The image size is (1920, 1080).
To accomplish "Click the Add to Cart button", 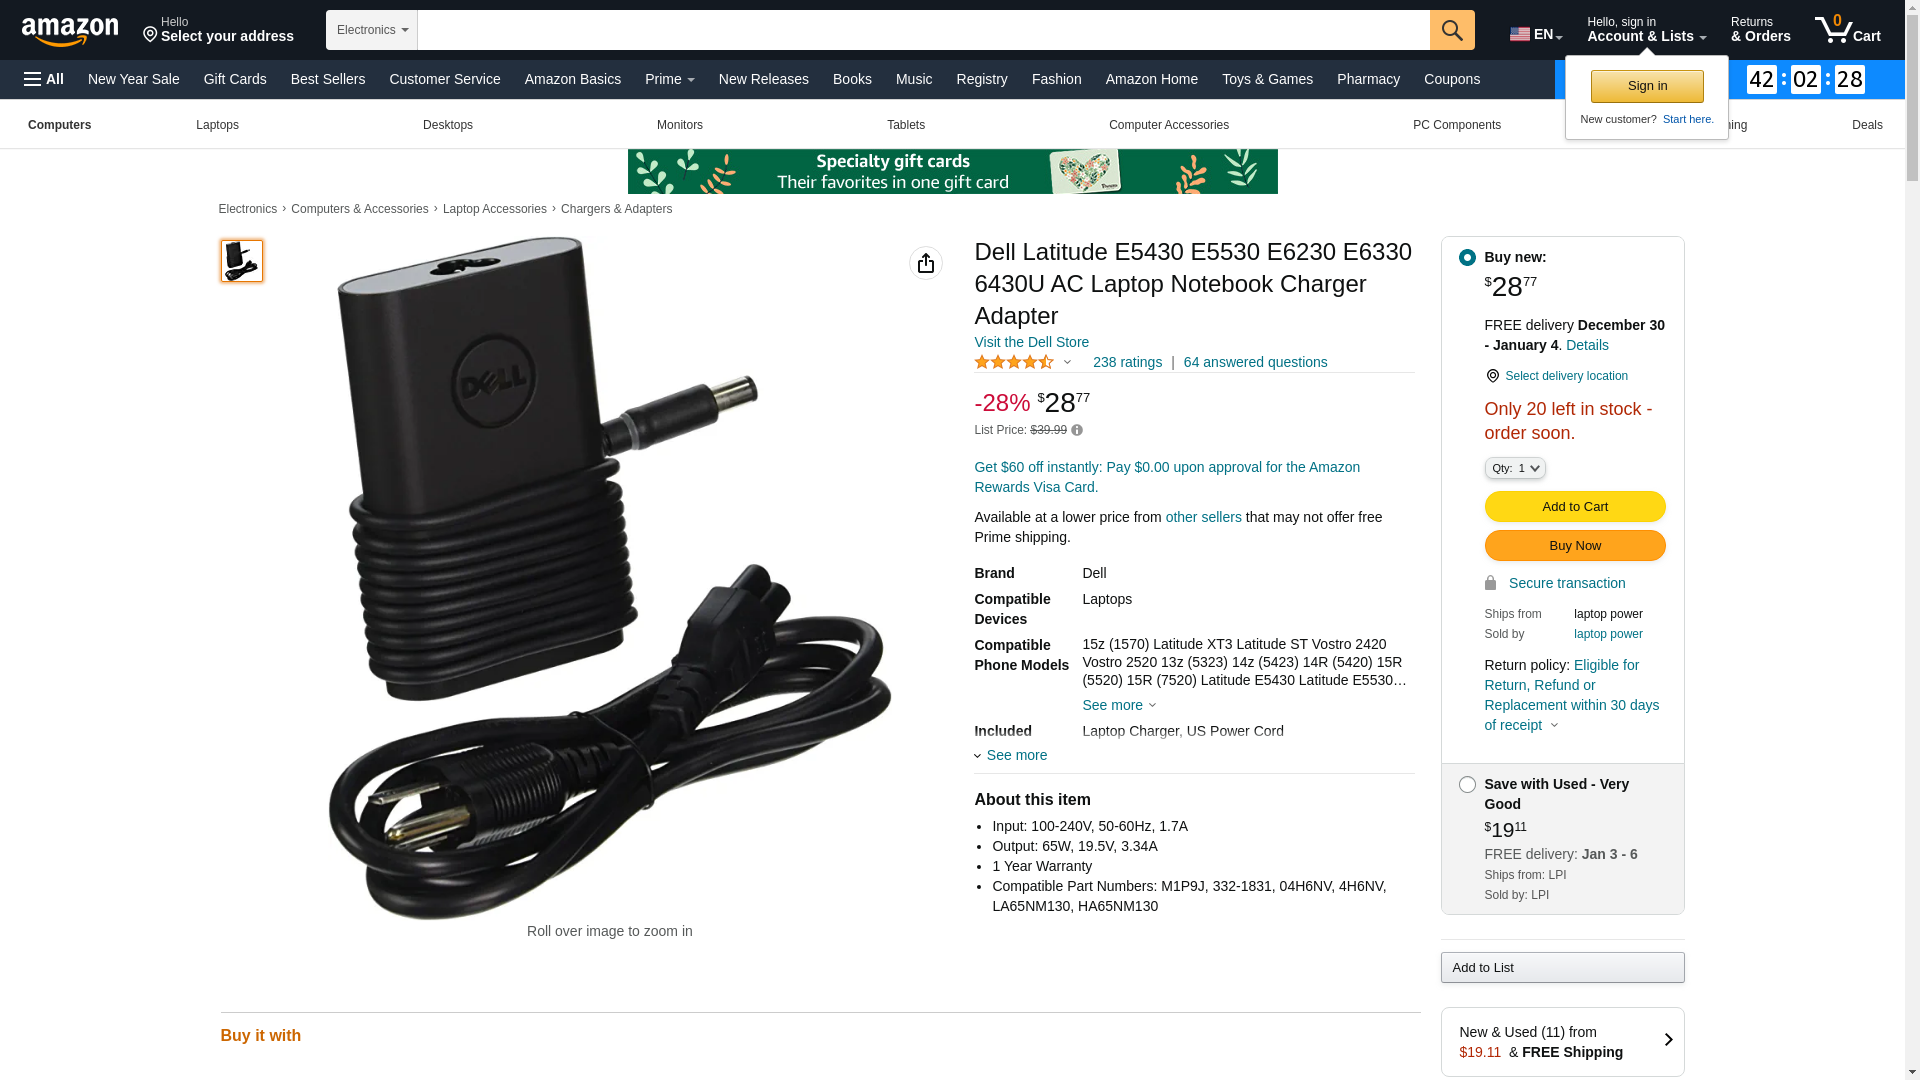I will point(1575,507).
